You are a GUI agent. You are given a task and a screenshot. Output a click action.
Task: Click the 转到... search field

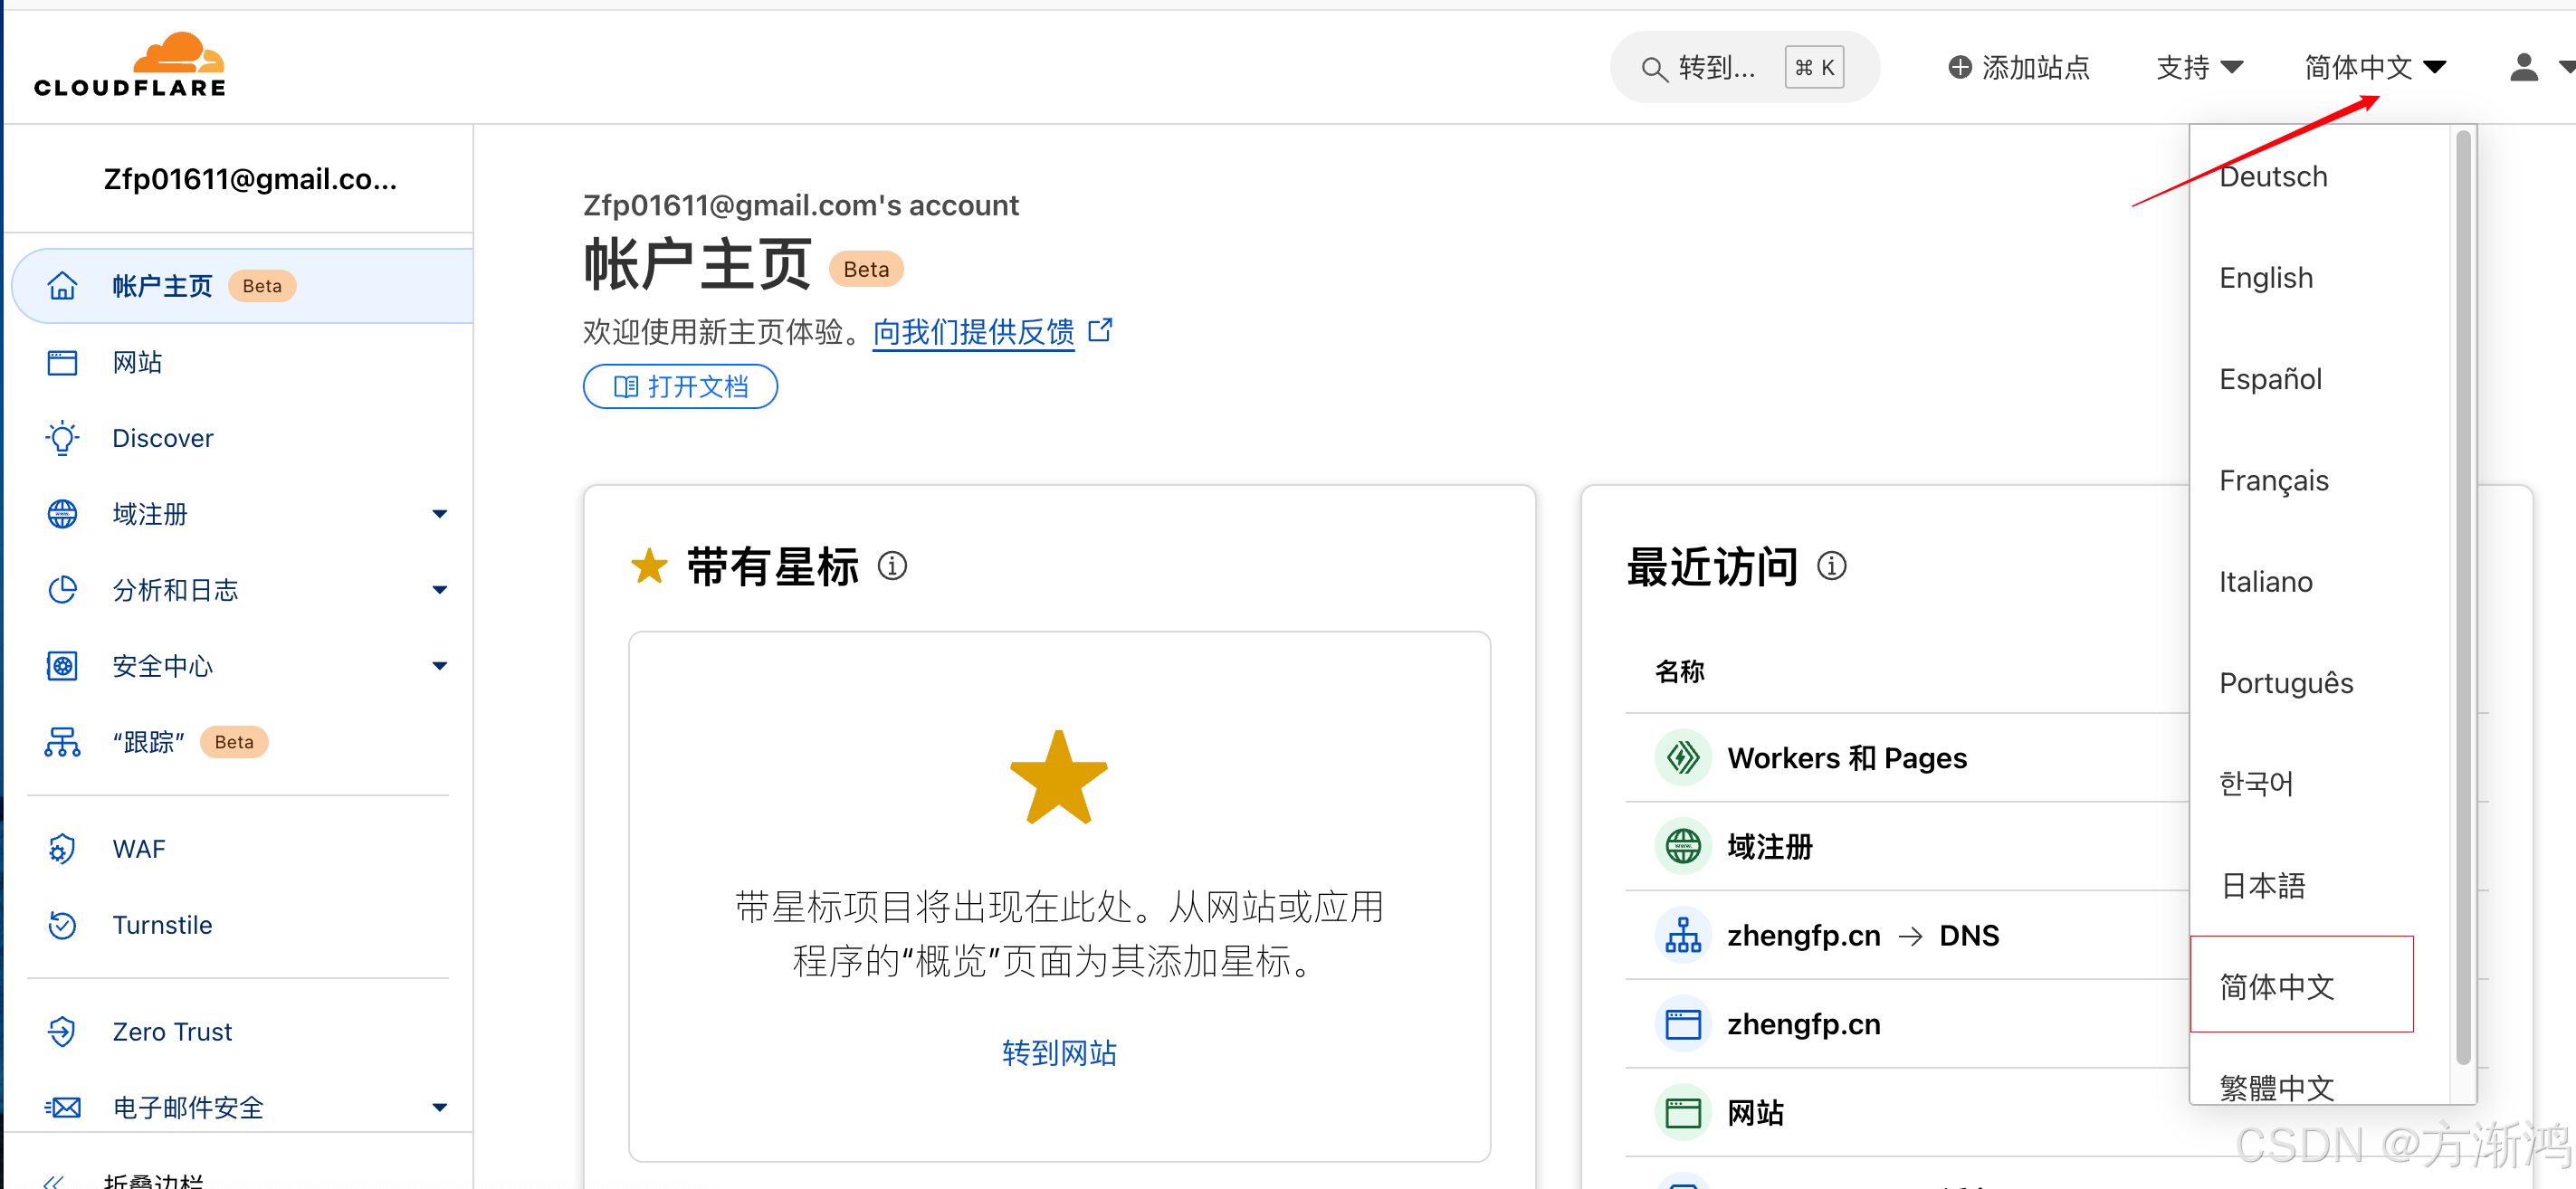[1716, 68]
